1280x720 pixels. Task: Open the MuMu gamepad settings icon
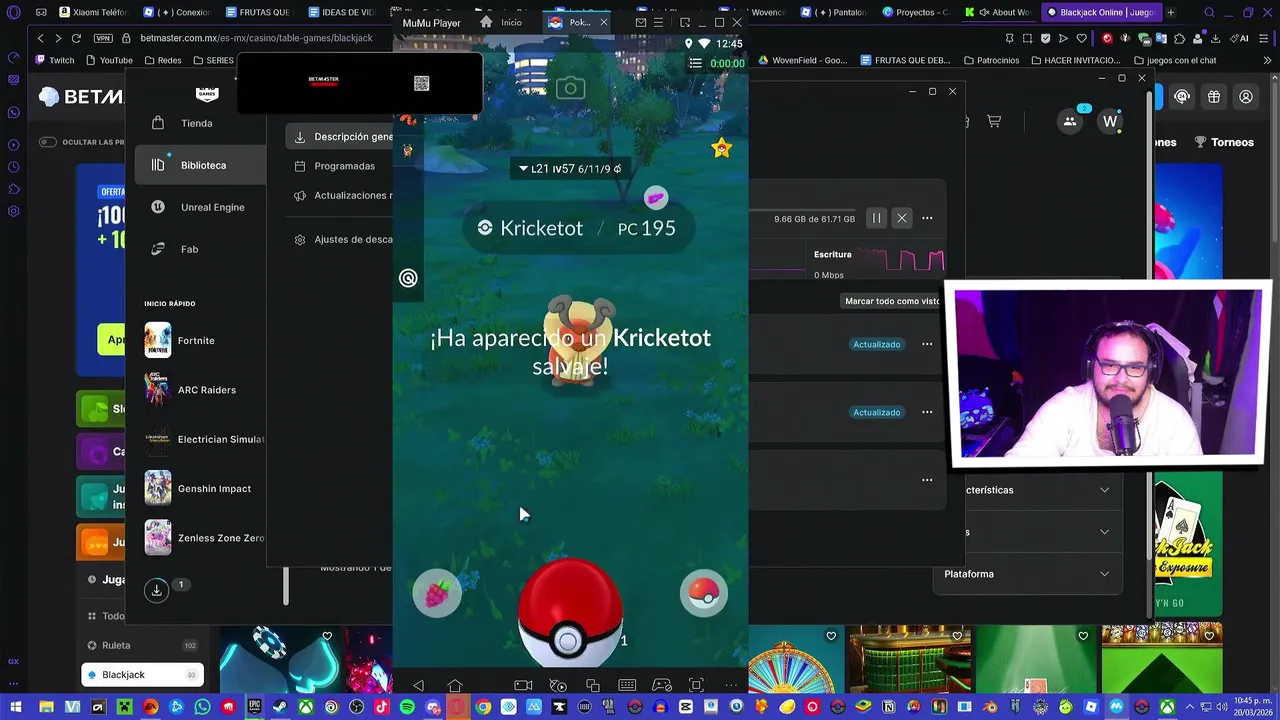[662, 685]
